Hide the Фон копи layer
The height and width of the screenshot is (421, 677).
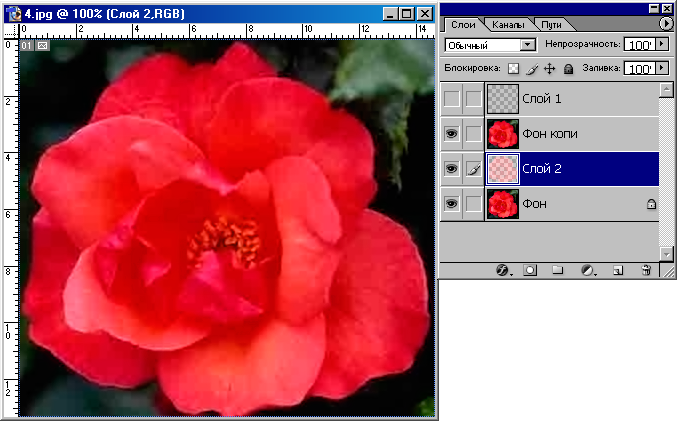(452, 134)
